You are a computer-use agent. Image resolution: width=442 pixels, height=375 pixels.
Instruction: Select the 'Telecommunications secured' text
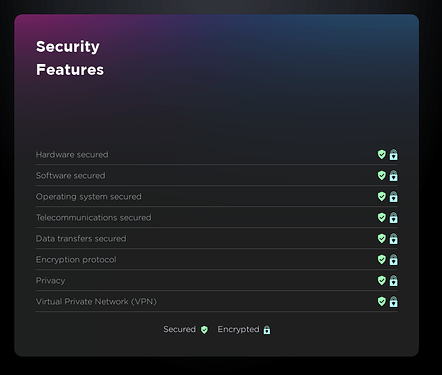tap(94, 218)
